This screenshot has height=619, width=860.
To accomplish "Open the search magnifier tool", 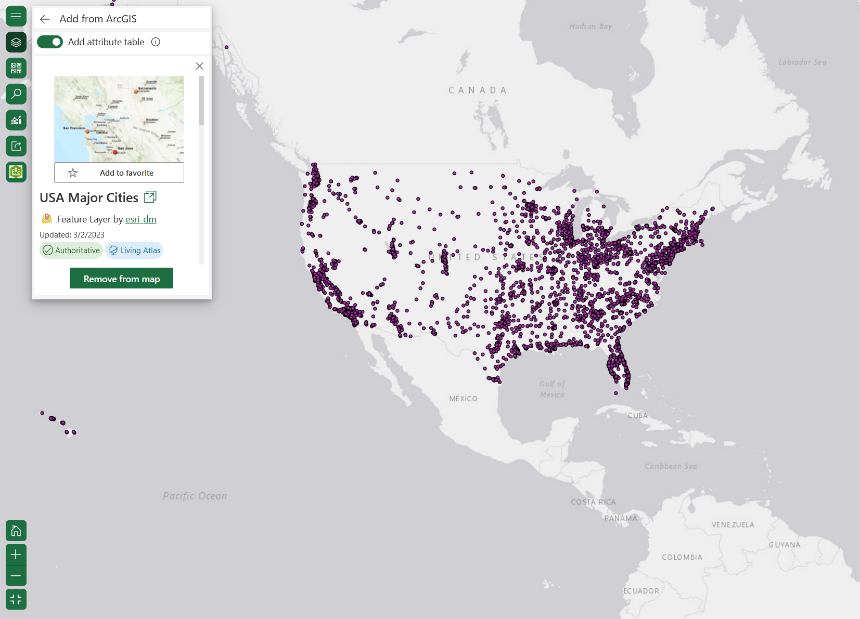I will (16, 94).
